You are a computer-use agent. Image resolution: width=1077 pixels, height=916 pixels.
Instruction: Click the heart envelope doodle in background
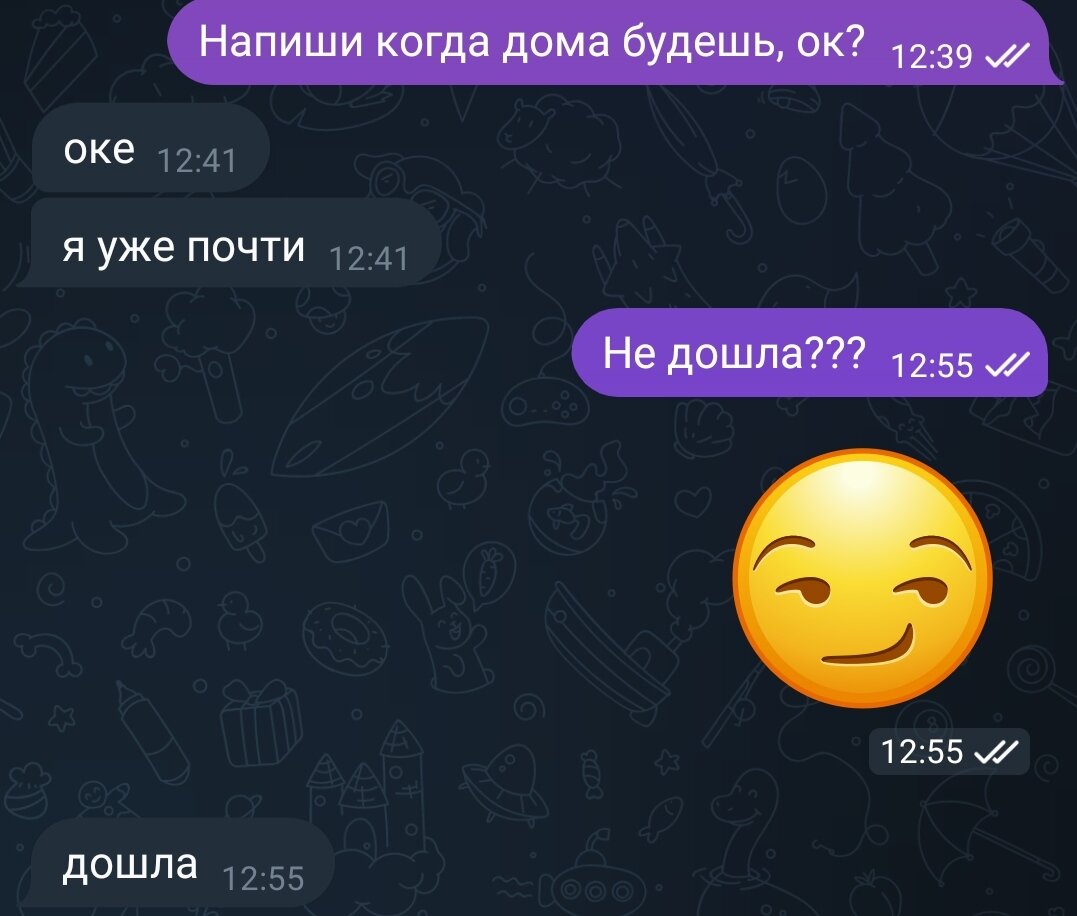coord(352,531)
